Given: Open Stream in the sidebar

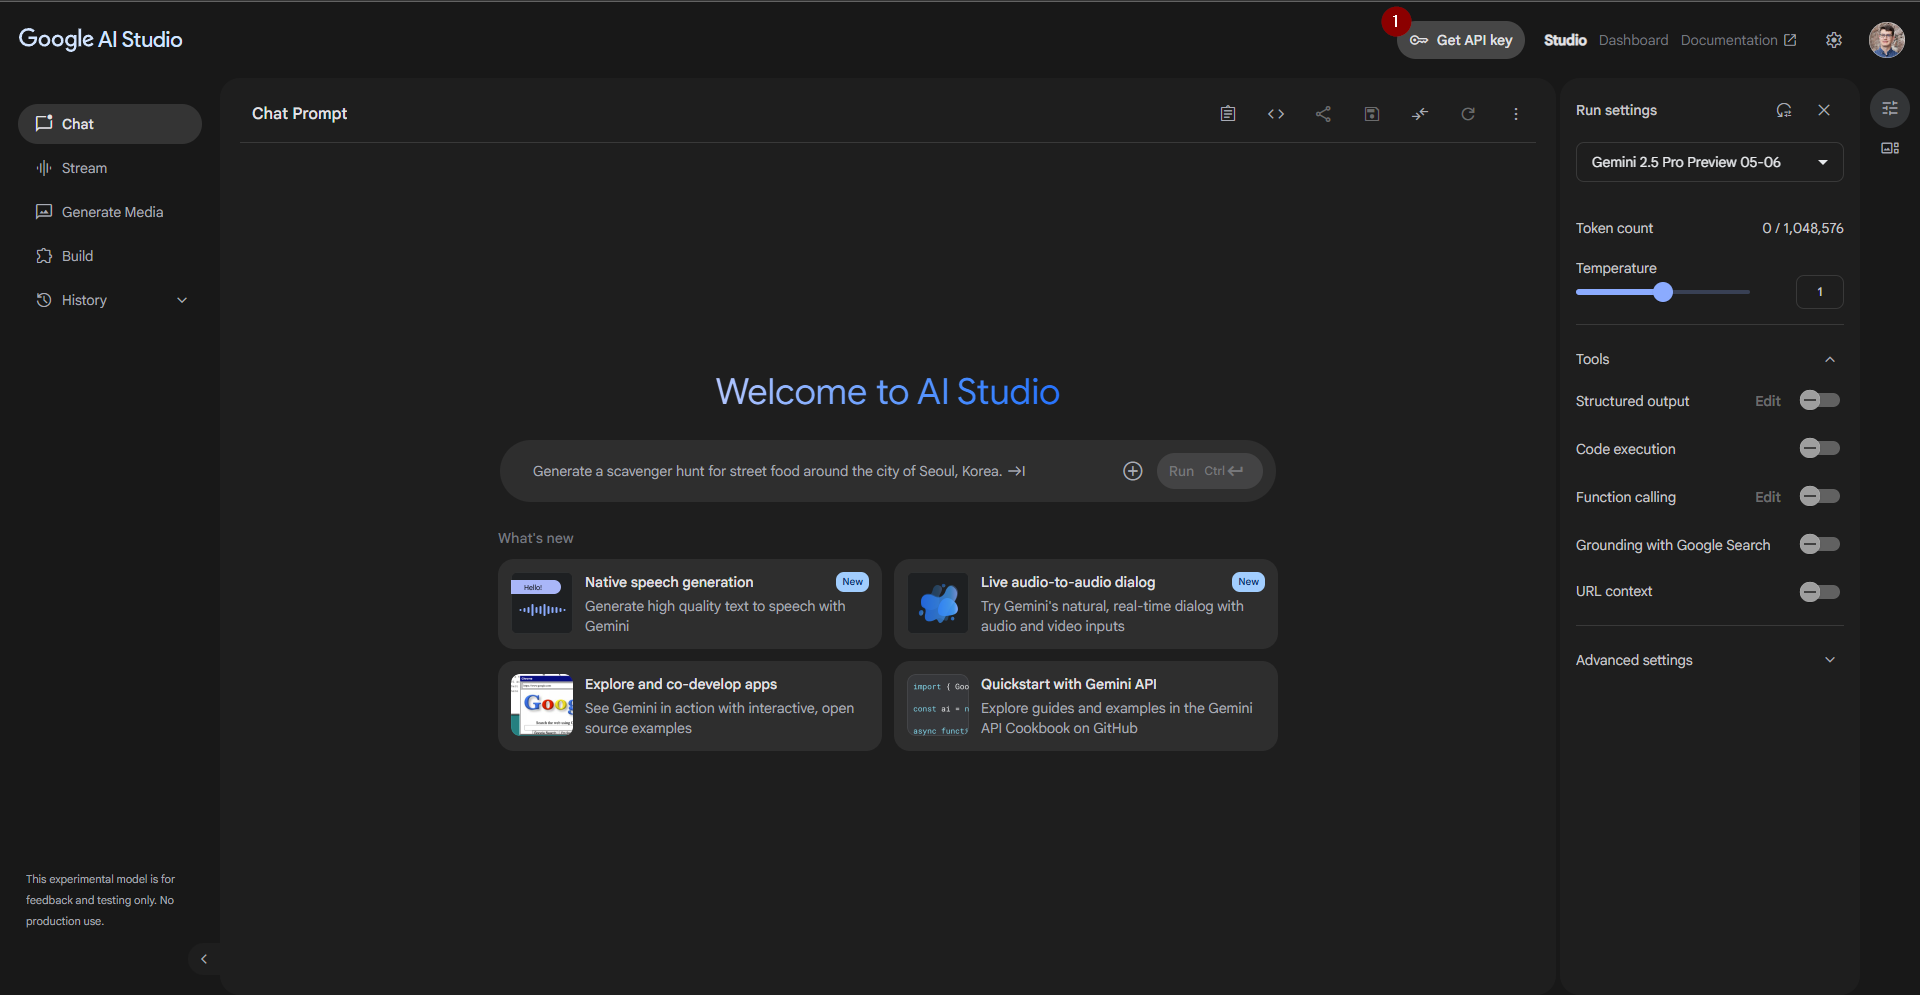Looking at the screenshot, I should (110, 168).
